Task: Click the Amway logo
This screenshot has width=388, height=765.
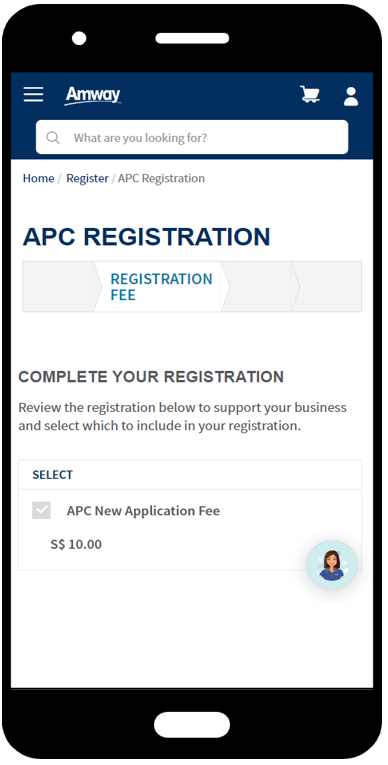Action: 93,96
